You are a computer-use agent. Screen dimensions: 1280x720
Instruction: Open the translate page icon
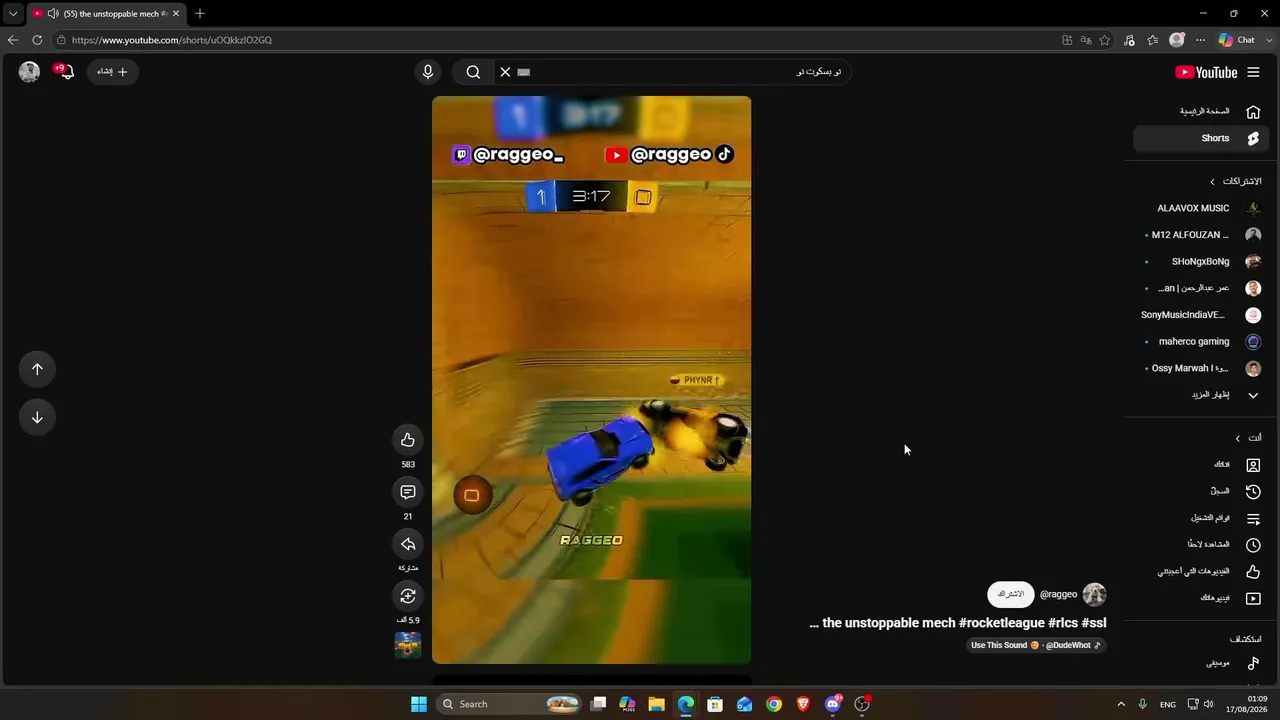pyautogui.click(x=1086, y=40)
